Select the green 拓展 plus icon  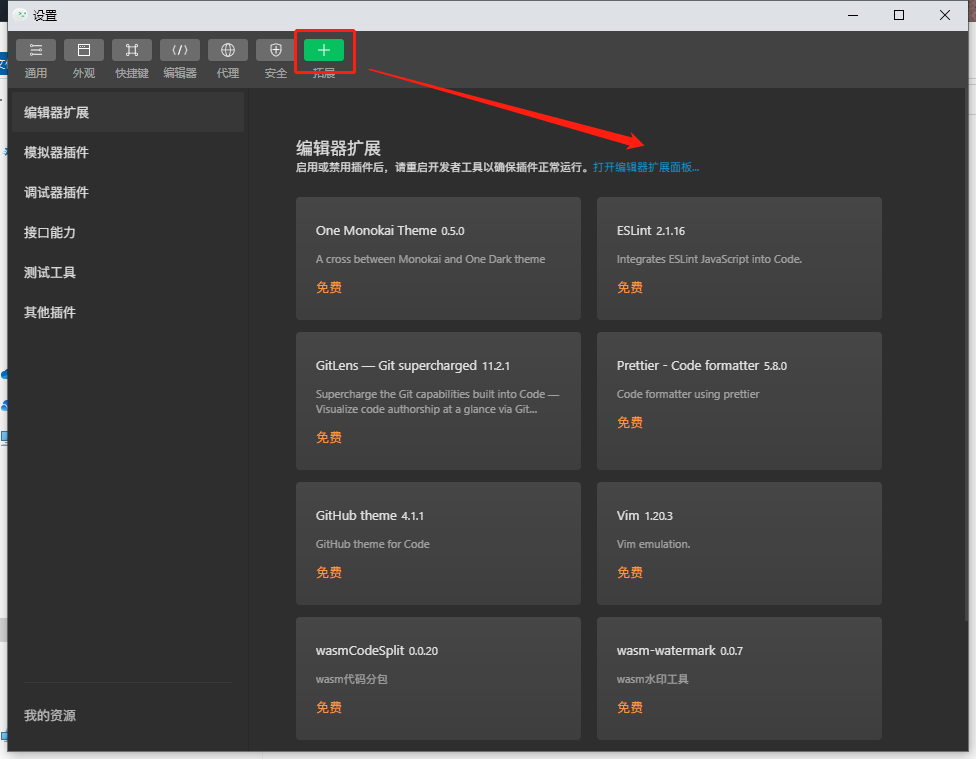click(324, 50)
